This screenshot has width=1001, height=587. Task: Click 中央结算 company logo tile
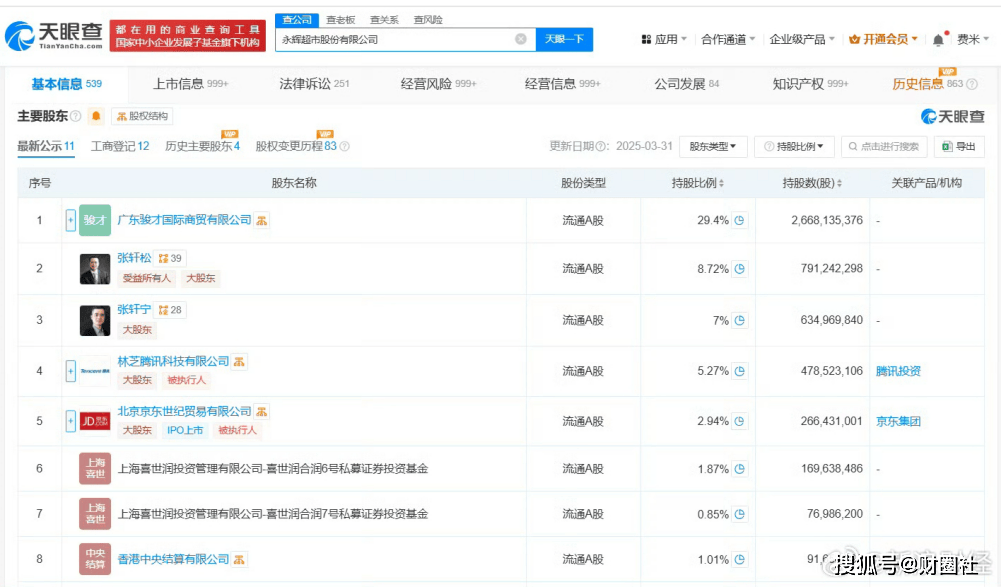[95, 559]
